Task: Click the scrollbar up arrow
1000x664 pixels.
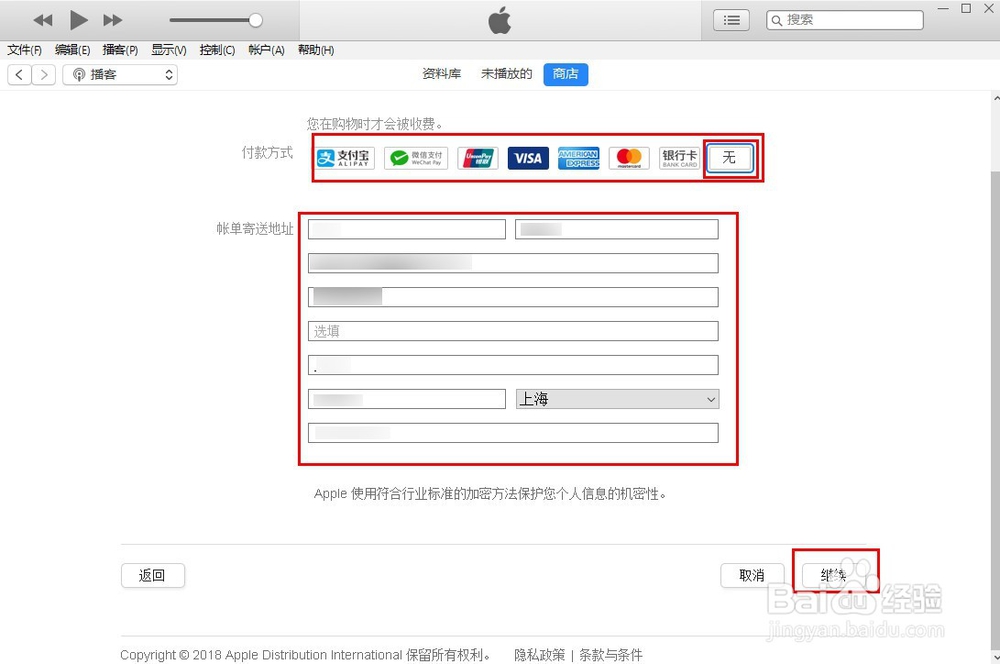Action: [x=996, y=98]
